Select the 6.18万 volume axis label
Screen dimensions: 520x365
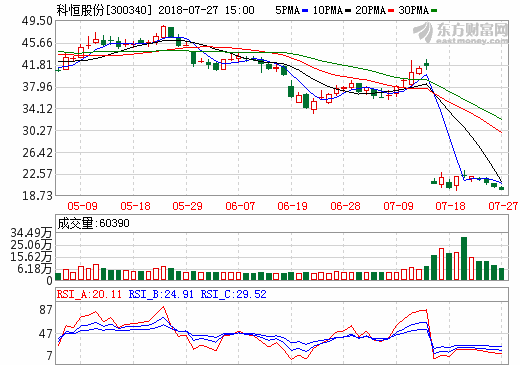tap(35, 269)
